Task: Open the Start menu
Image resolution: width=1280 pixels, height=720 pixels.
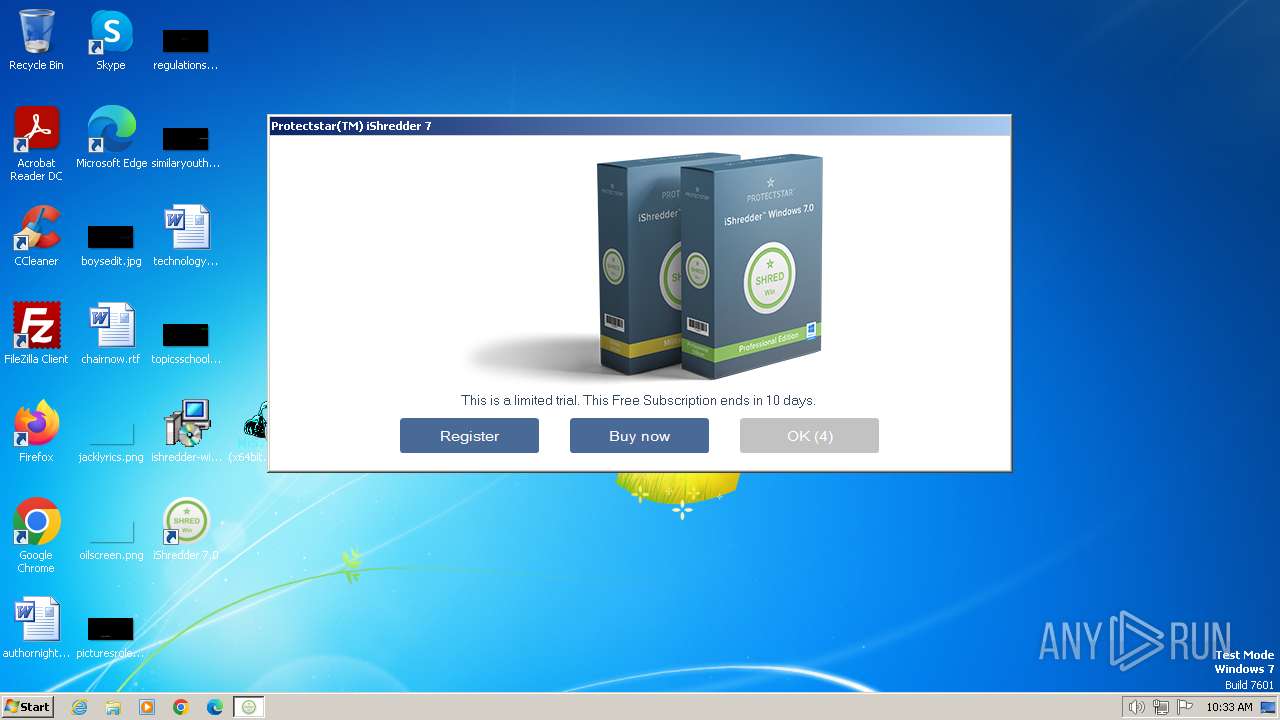Action: (x=27, y=707)
